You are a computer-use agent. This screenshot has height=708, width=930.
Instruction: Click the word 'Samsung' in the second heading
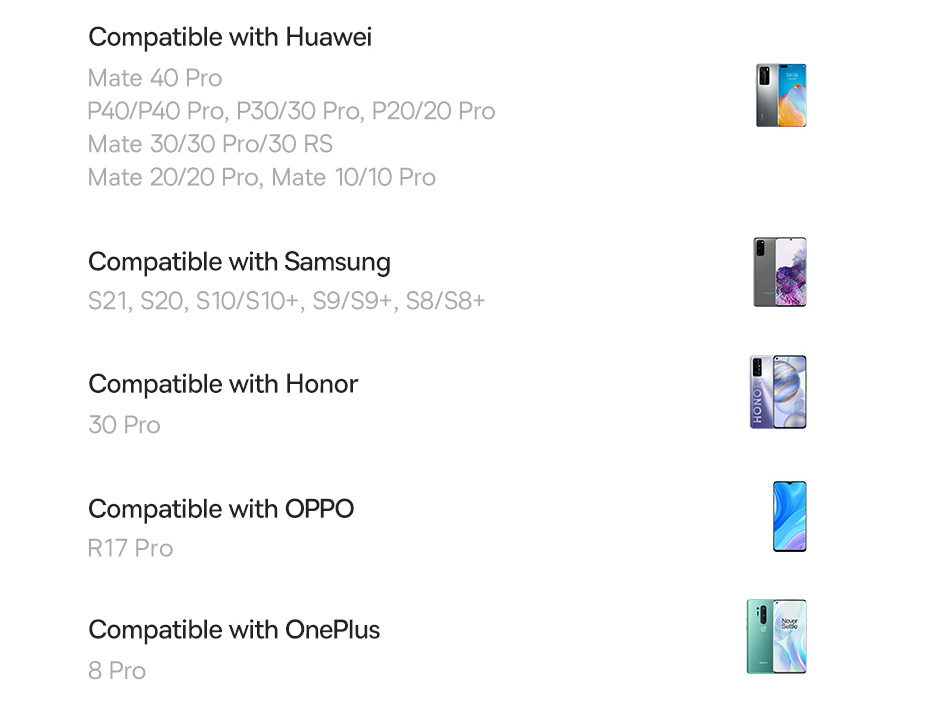[337, 262]
